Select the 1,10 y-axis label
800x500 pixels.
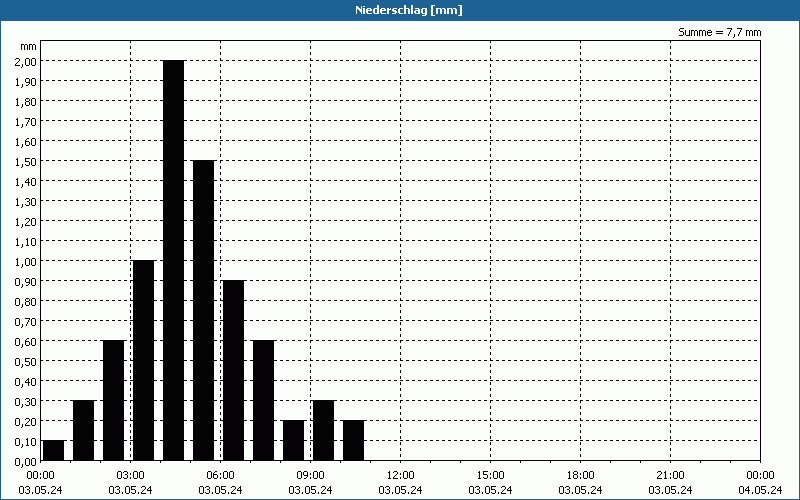point(27,241)
